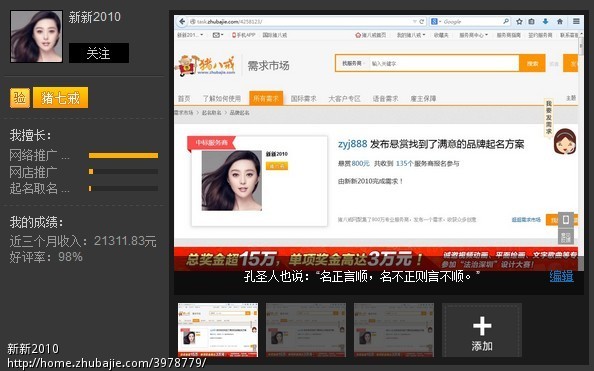Click the 网店推广 skill bar
This screenshot has width=594, height=371.
(x=123, y=172)
